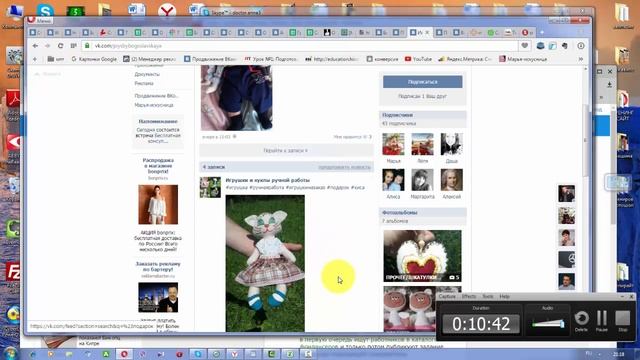Click the Фотоальбомы section header

point(422,213)
